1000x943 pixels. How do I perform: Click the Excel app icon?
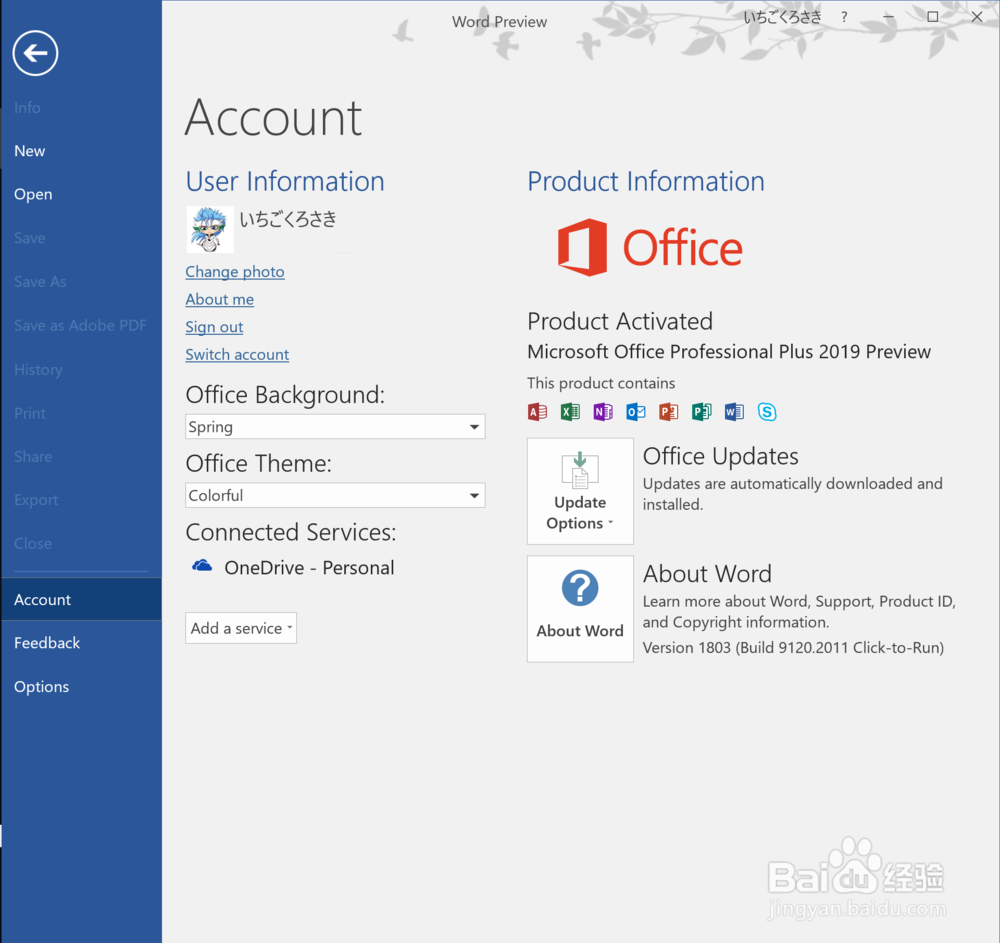570,412
